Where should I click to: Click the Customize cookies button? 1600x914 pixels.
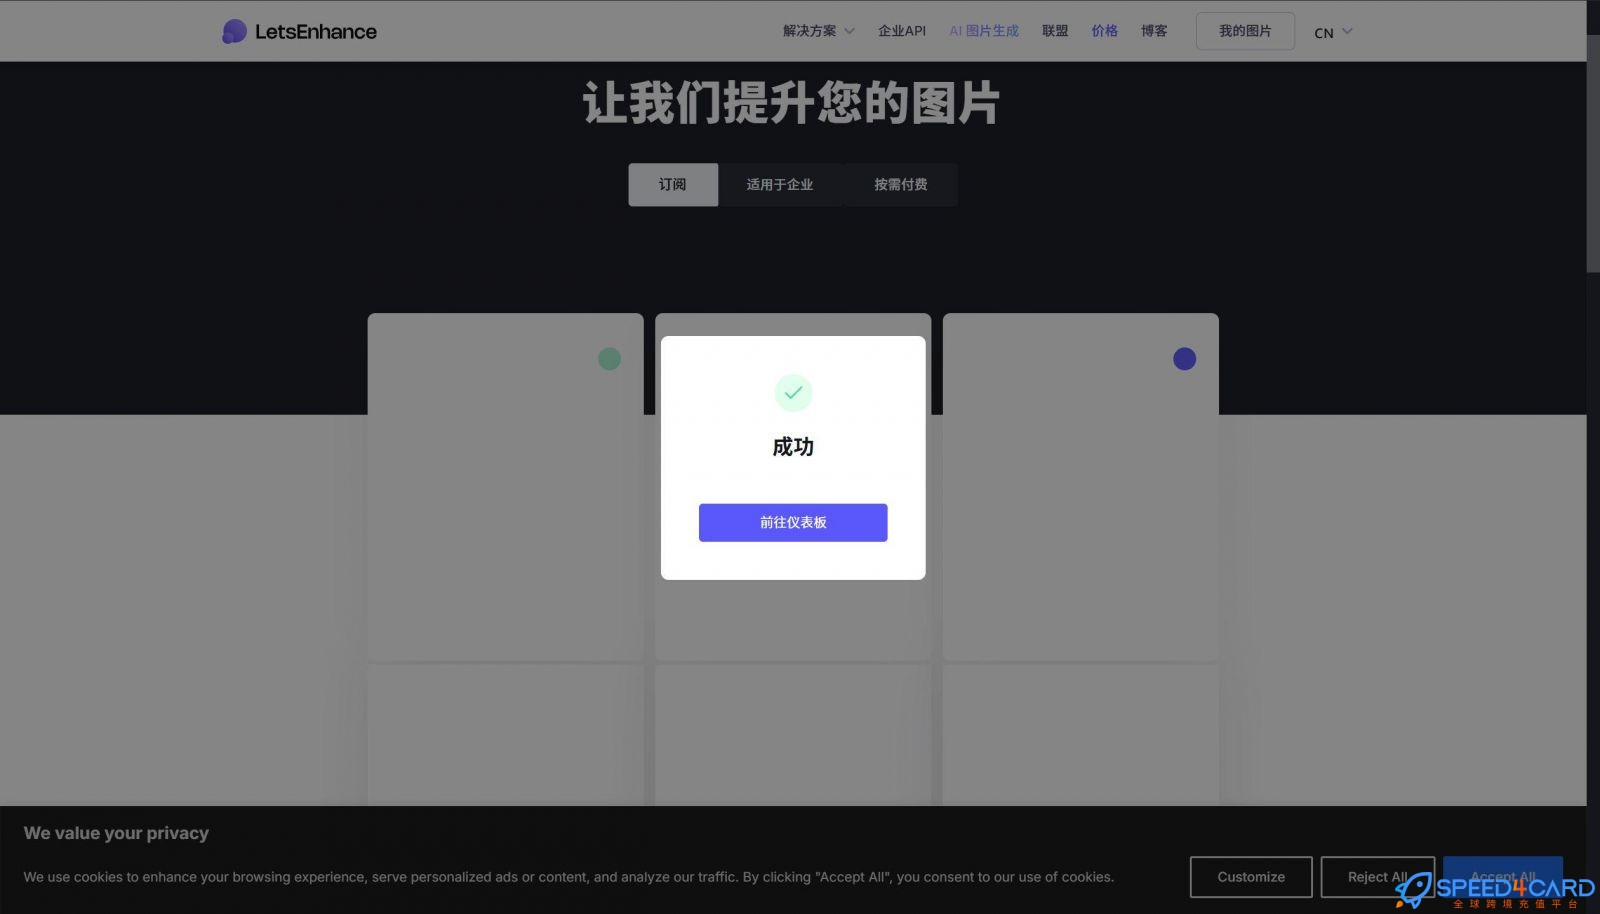coord(1251,877)
